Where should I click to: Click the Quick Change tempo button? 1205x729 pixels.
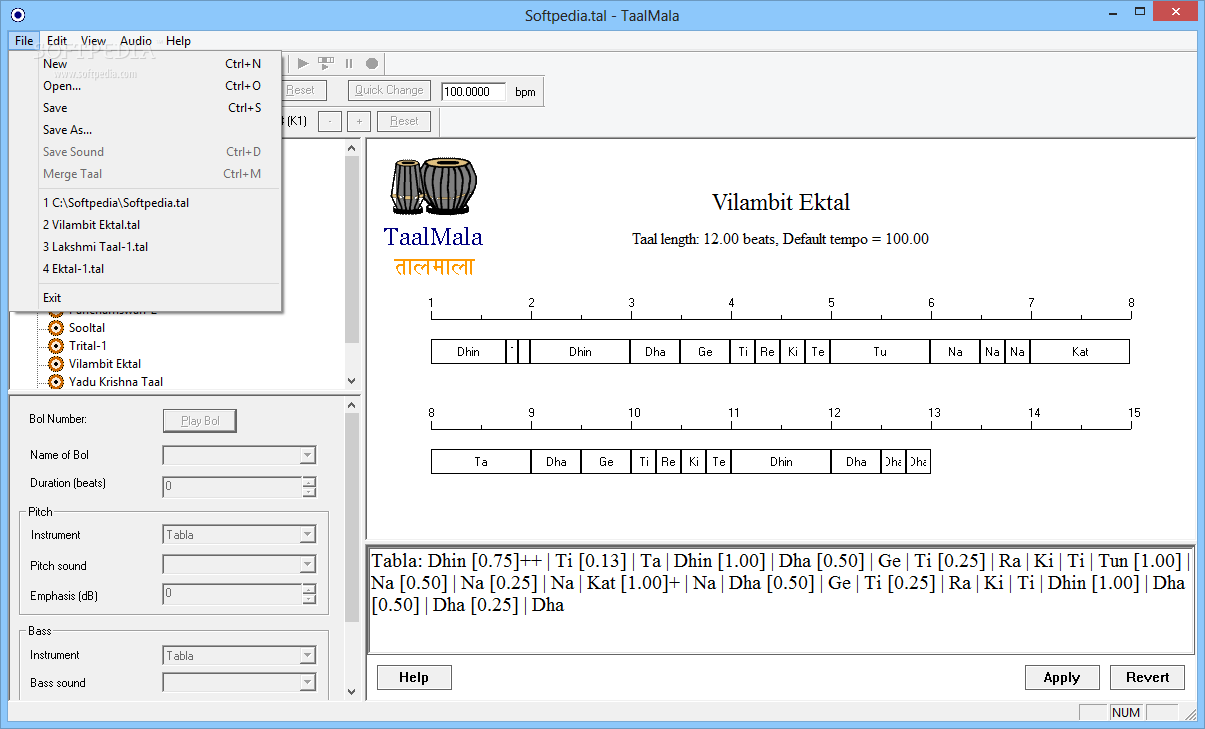pyautogui.click(x=389, y=90)
